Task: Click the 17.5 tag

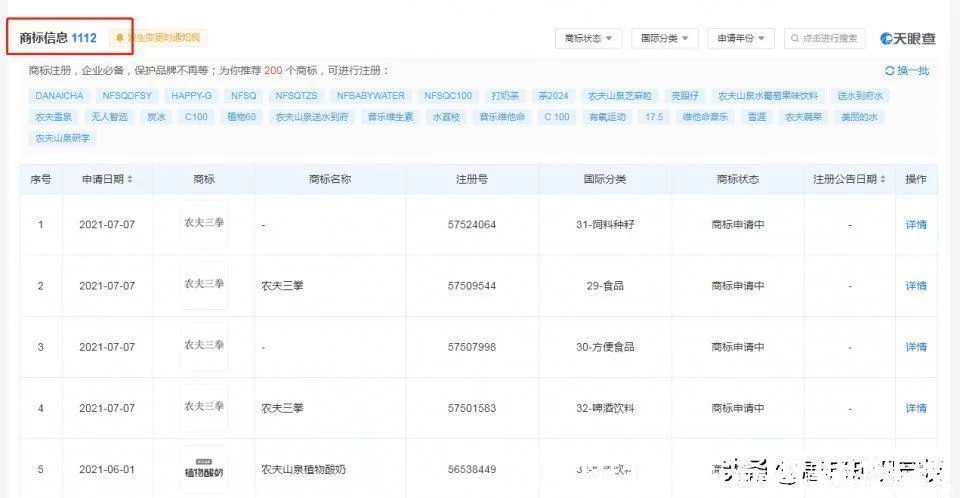Action: pos(654,117)
